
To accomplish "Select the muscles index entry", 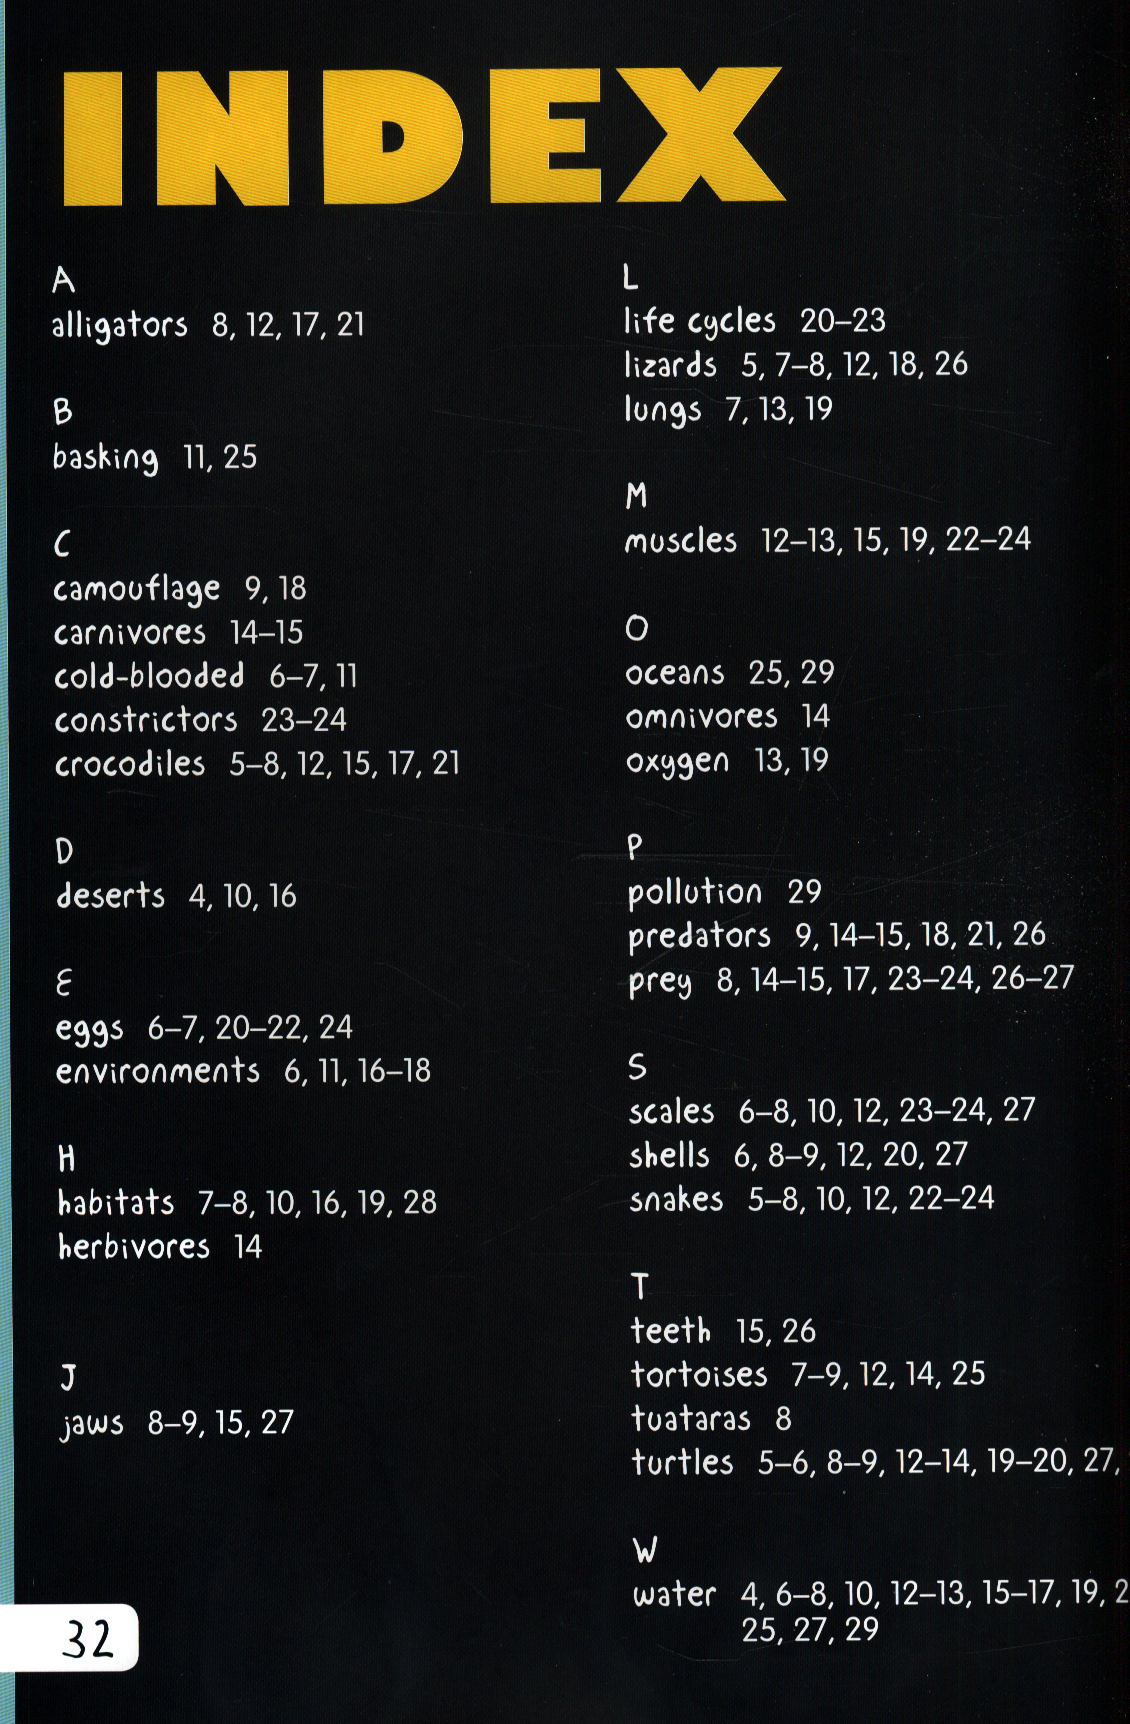I will click(x=827, y=541).
